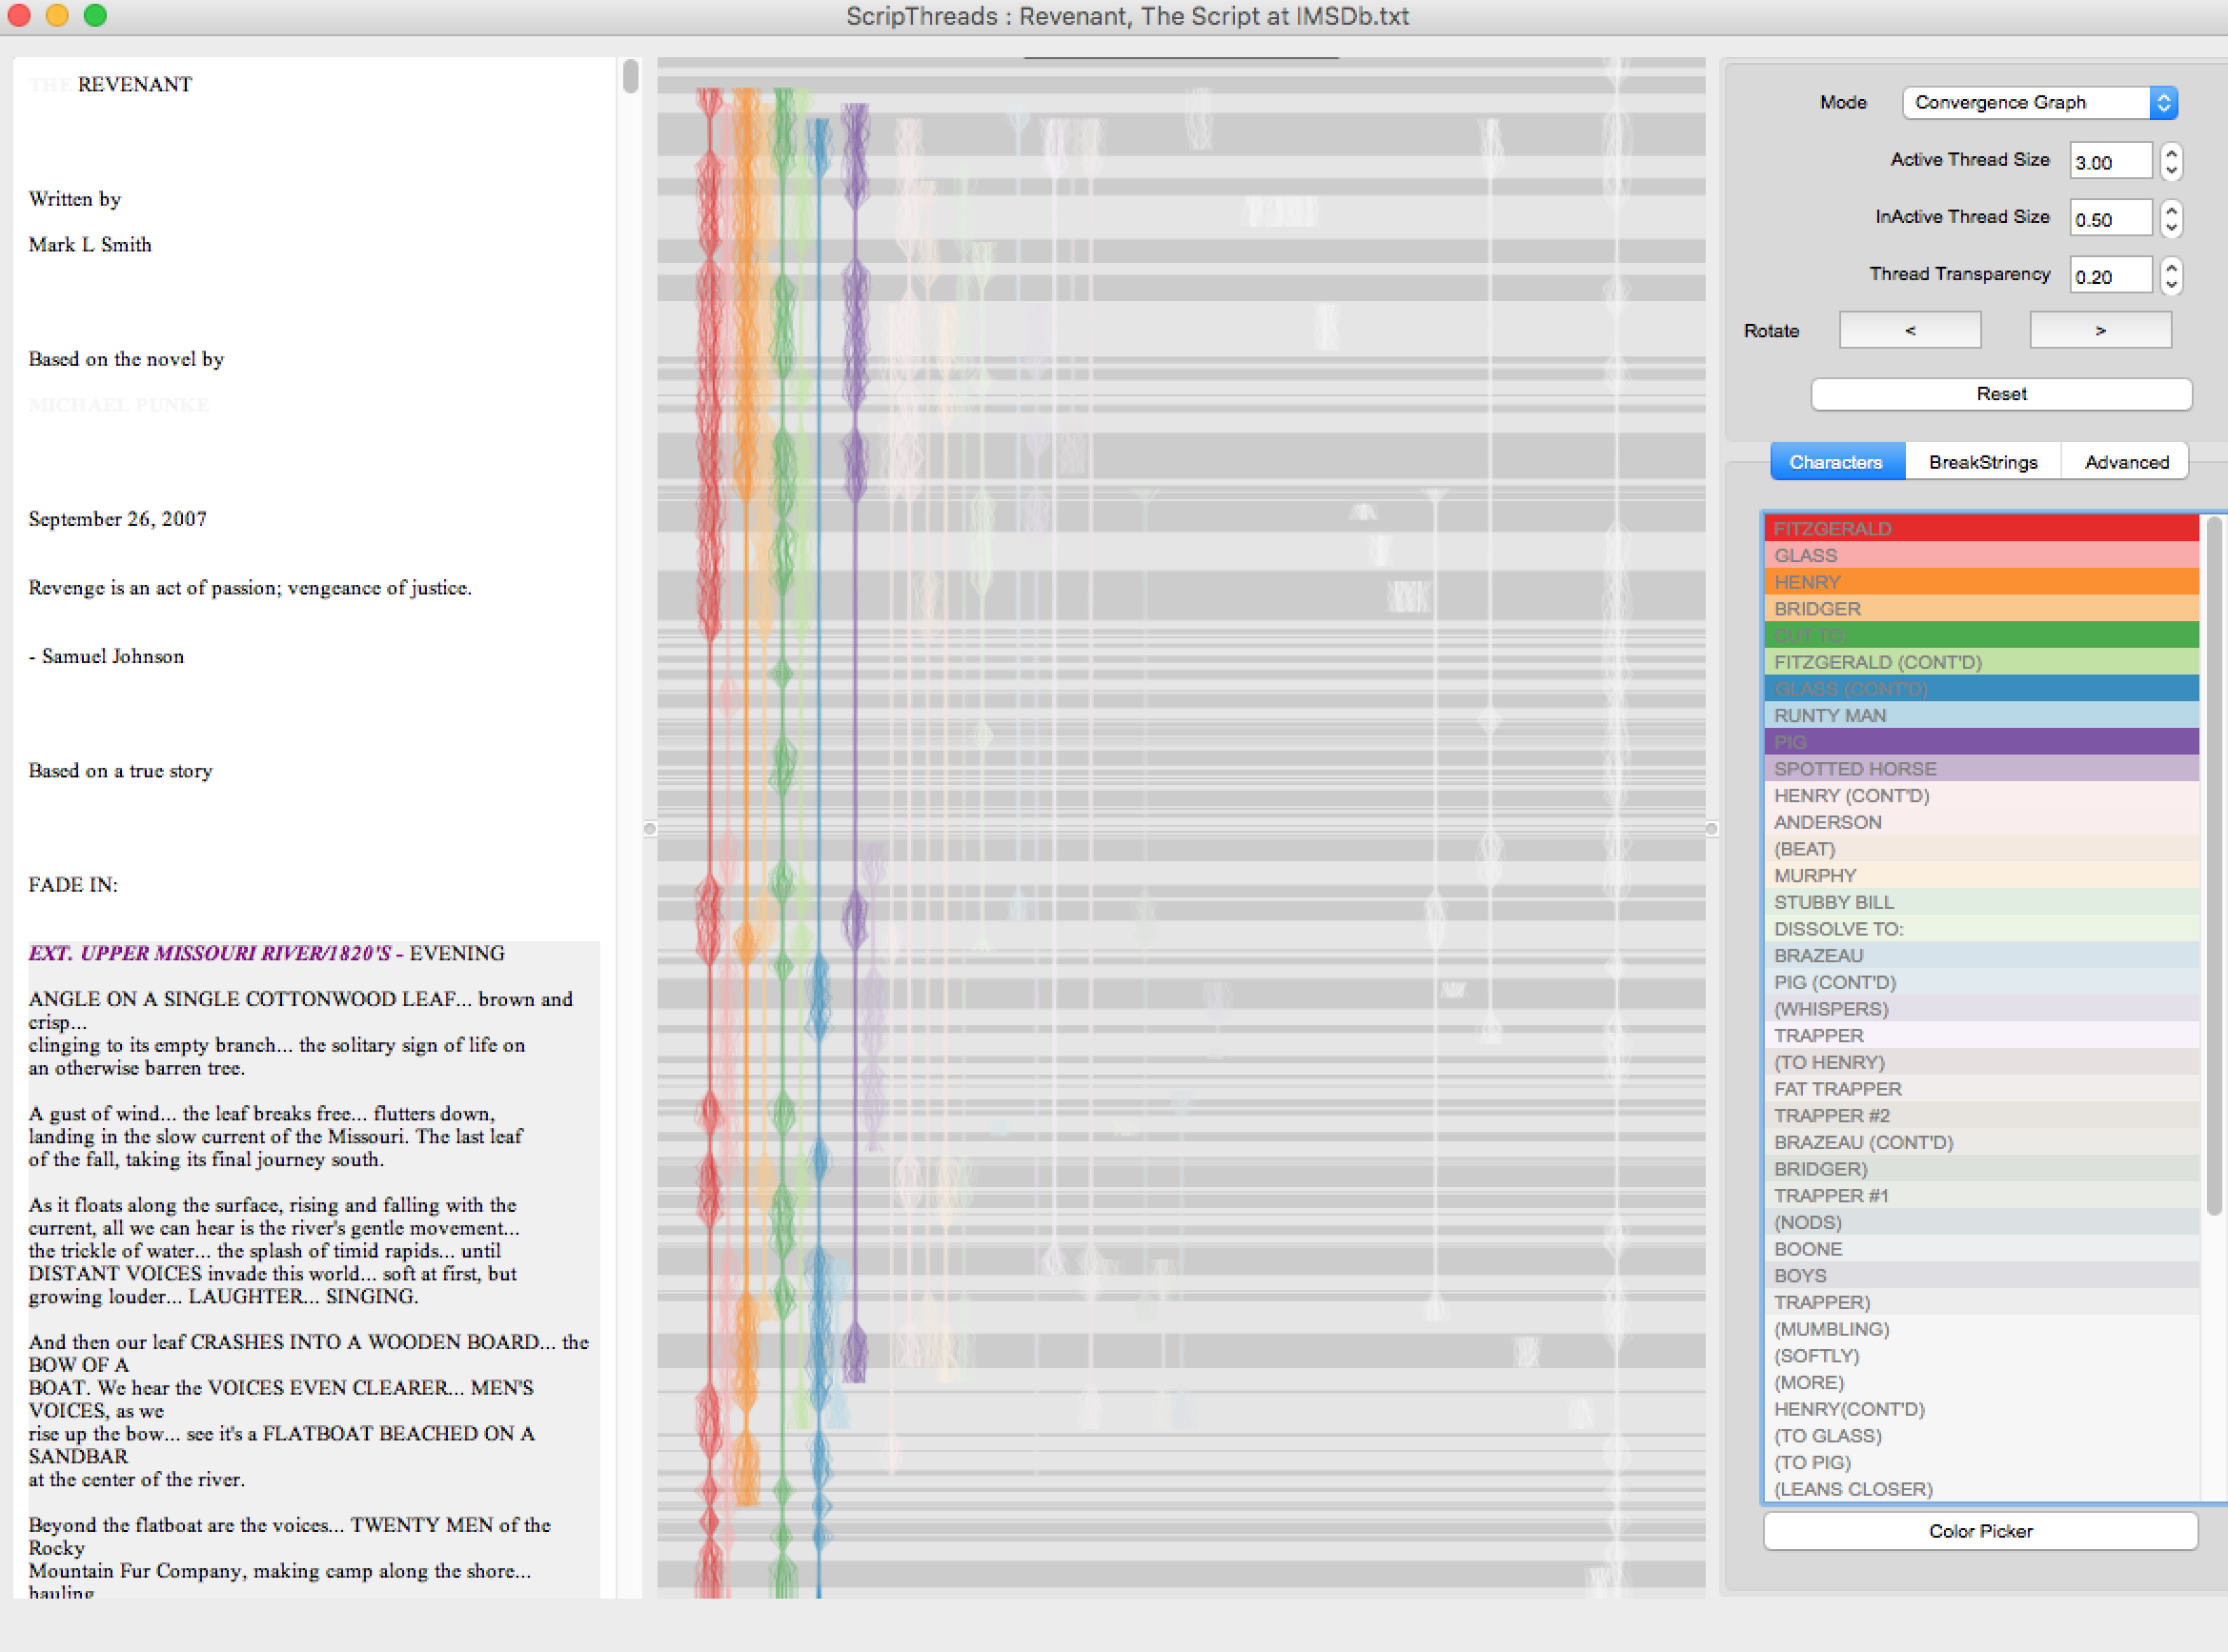Select (SOFTLY) row
2228x1652 pixels.
[x=1981, y=1355]
